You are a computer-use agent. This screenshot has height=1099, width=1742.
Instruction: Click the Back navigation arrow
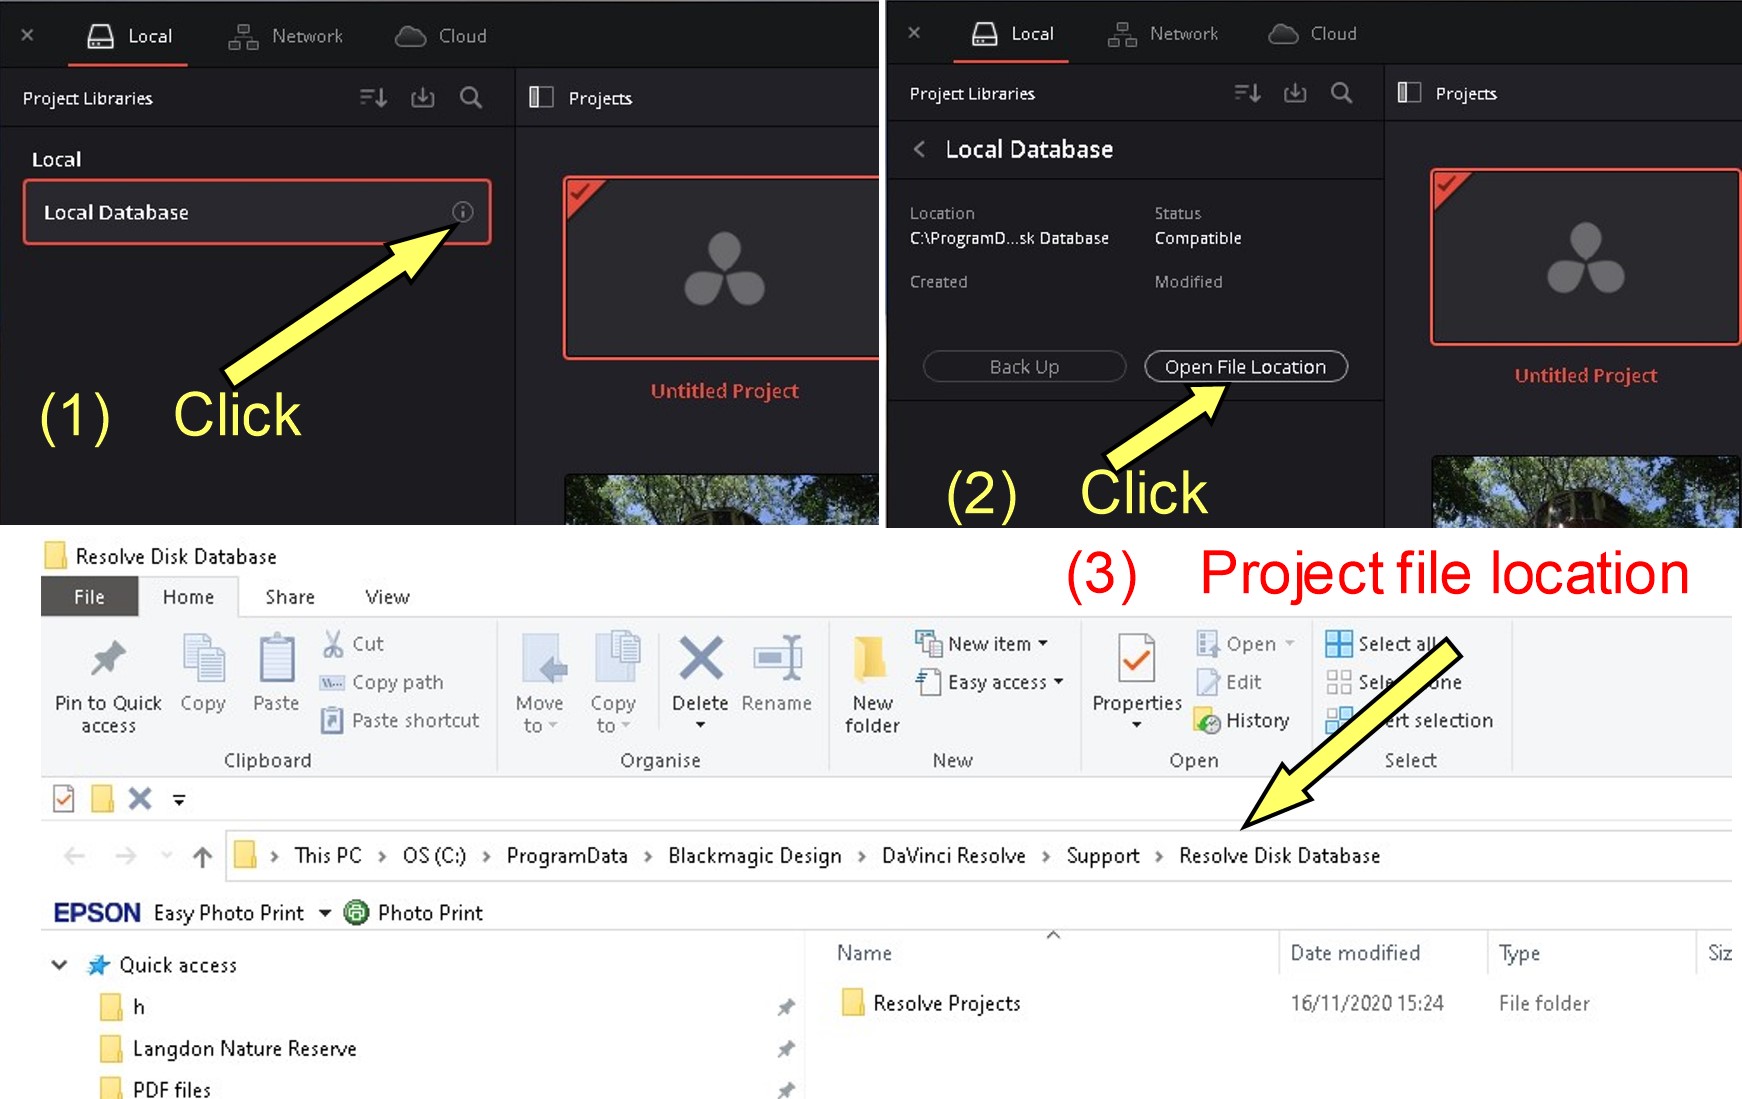[75, 856]
